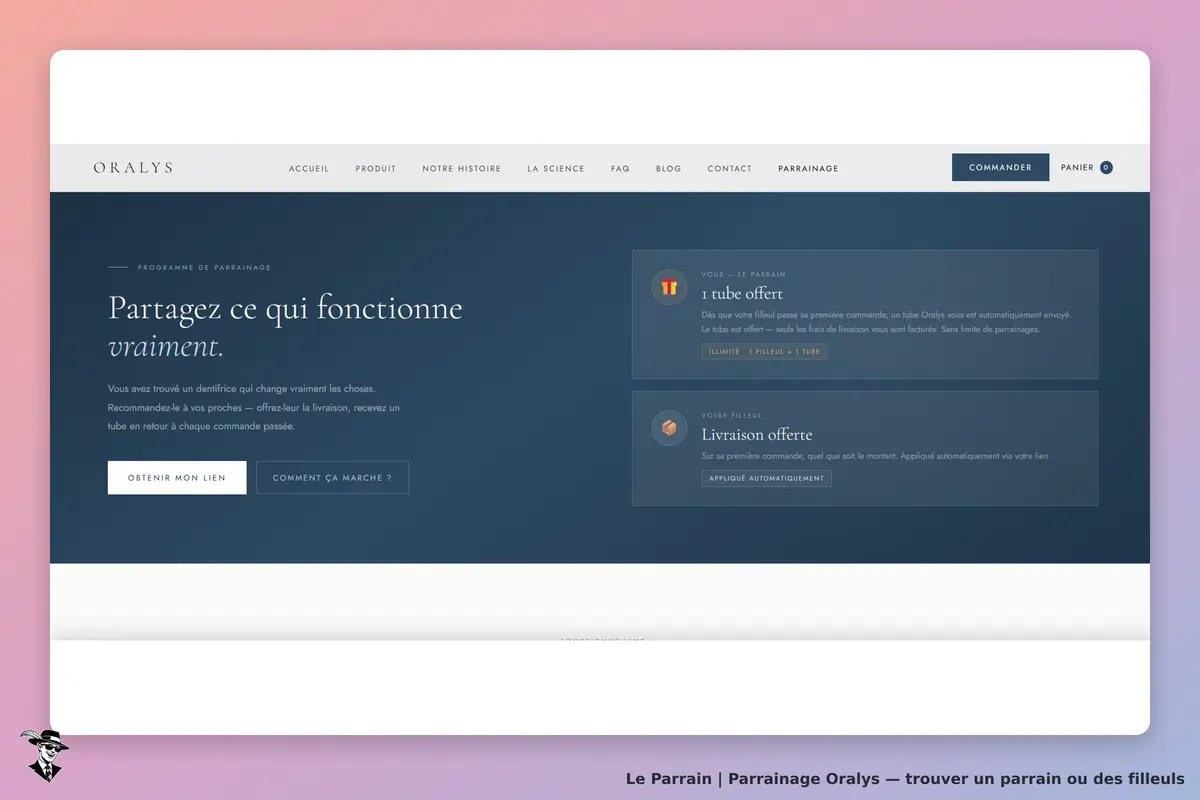Screen dimensions: 1200x800
Task: Click the Comment ça marche ? button
Action: tap(332, 478)
